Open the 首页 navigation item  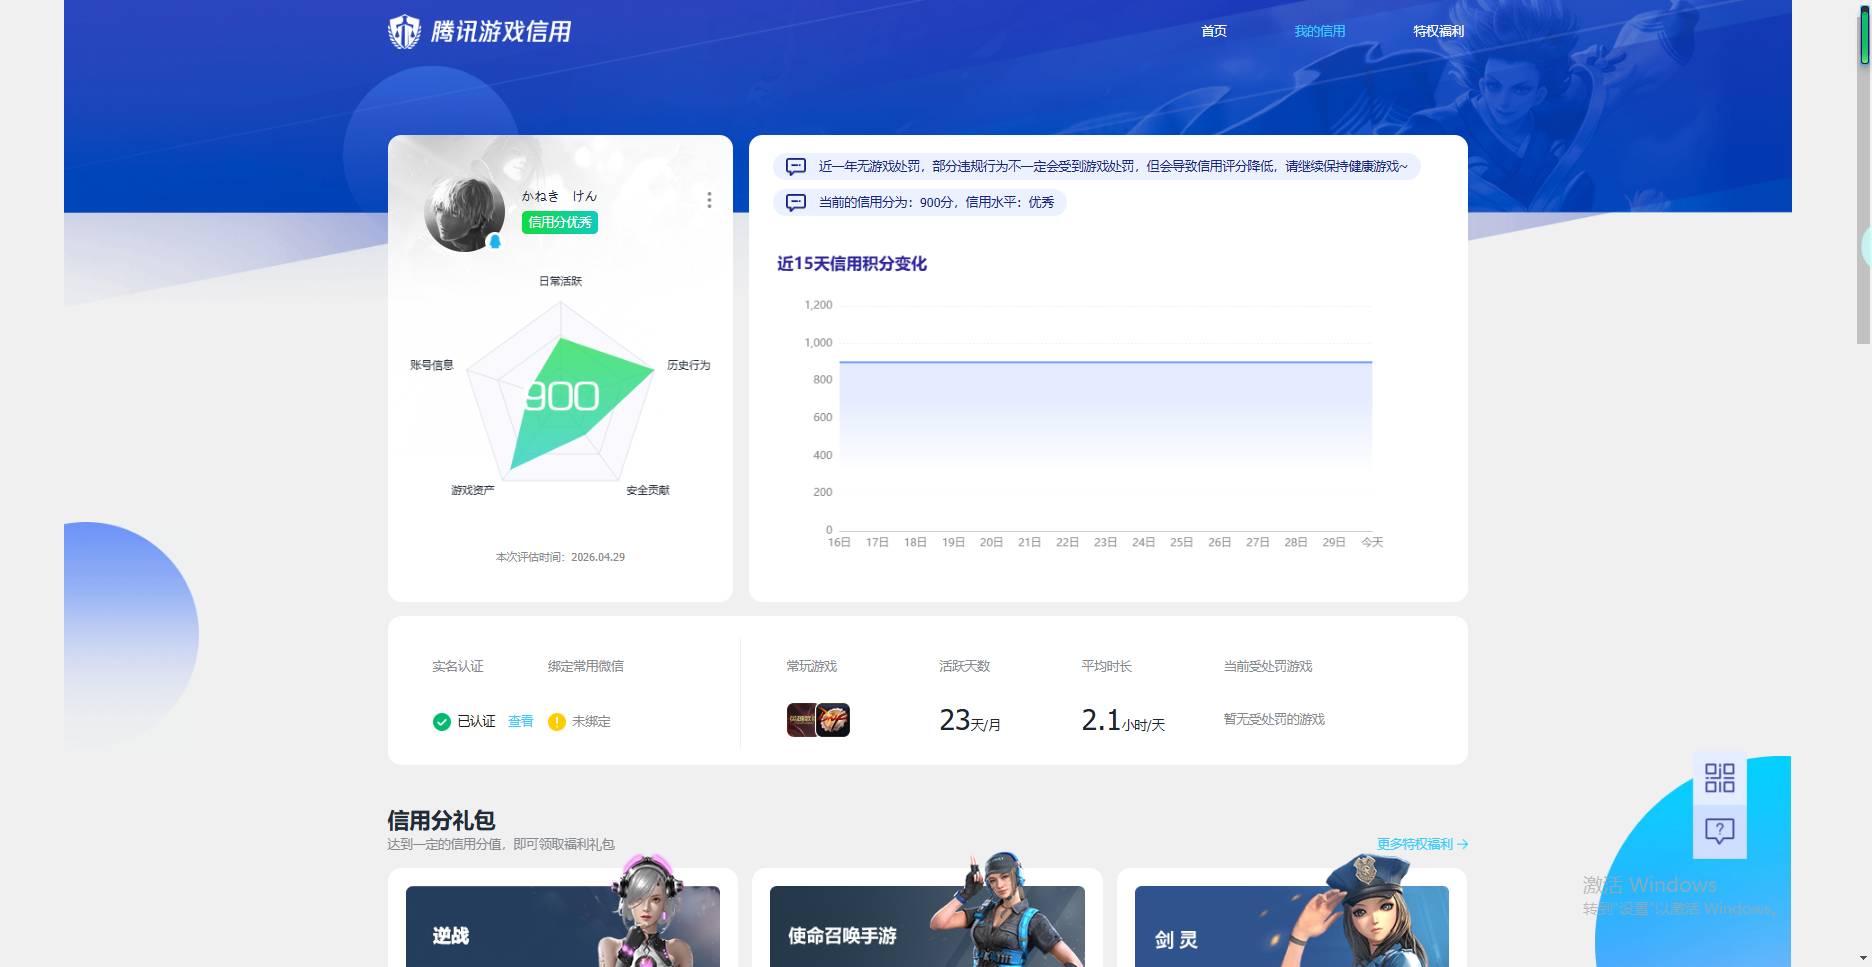[1214, 31]
